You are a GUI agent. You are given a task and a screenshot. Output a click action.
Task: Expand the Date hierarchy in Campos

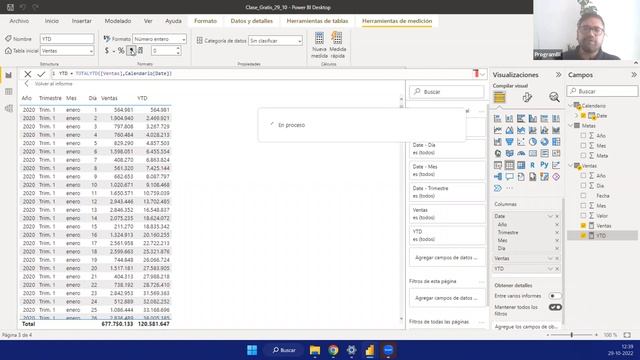(x=576, y=116)
